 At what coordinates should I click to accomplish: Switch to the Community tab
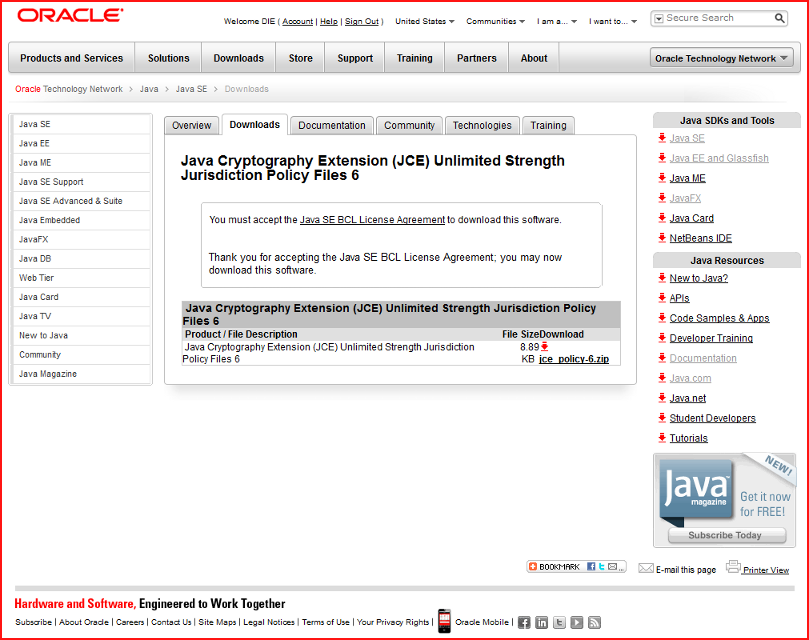(x=409, y=125)
